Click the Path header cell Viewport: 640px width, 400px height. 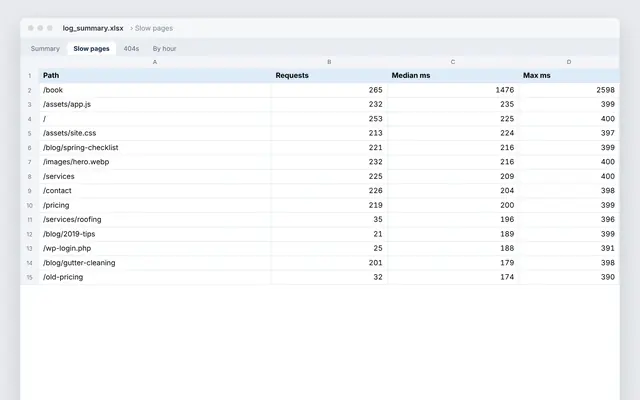155,76
